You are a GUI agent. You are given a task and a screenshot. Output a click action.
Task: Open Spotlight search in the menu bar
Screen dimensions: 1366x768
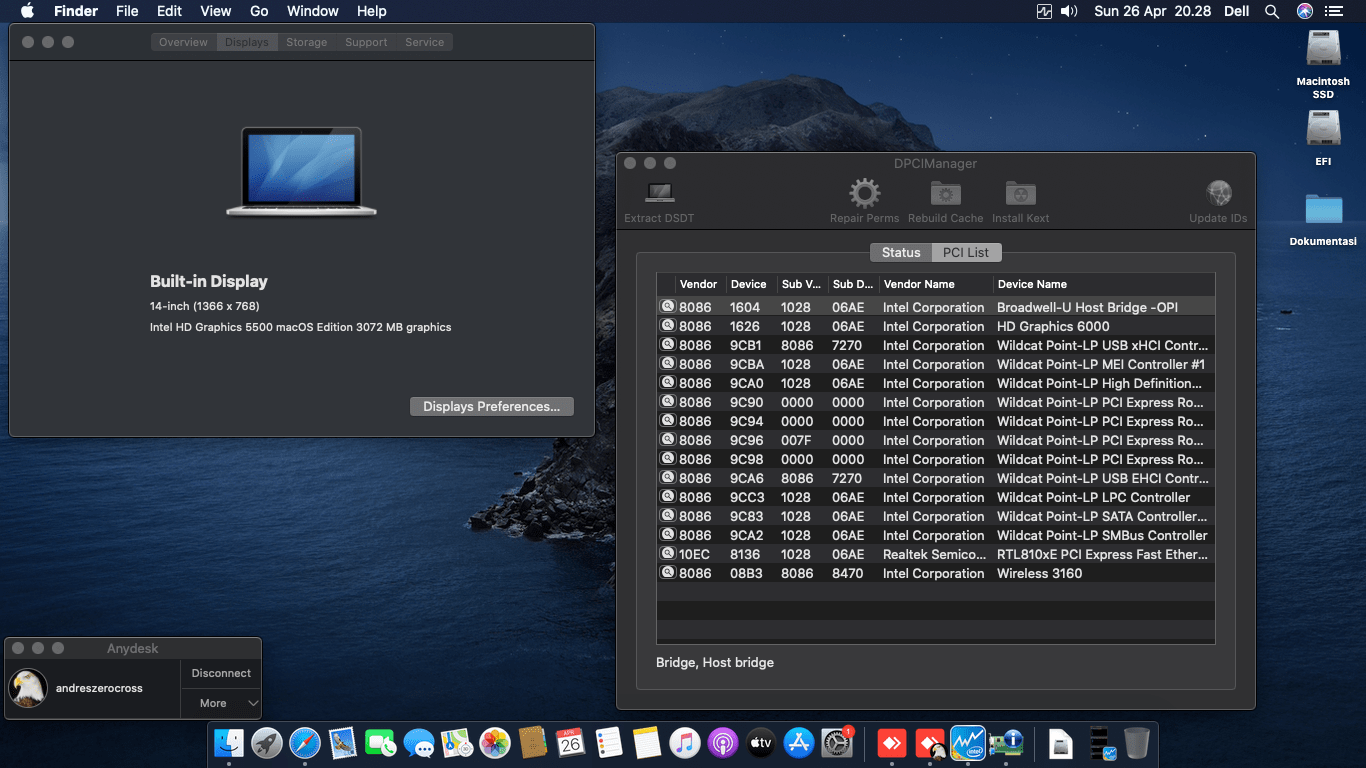1272,11
